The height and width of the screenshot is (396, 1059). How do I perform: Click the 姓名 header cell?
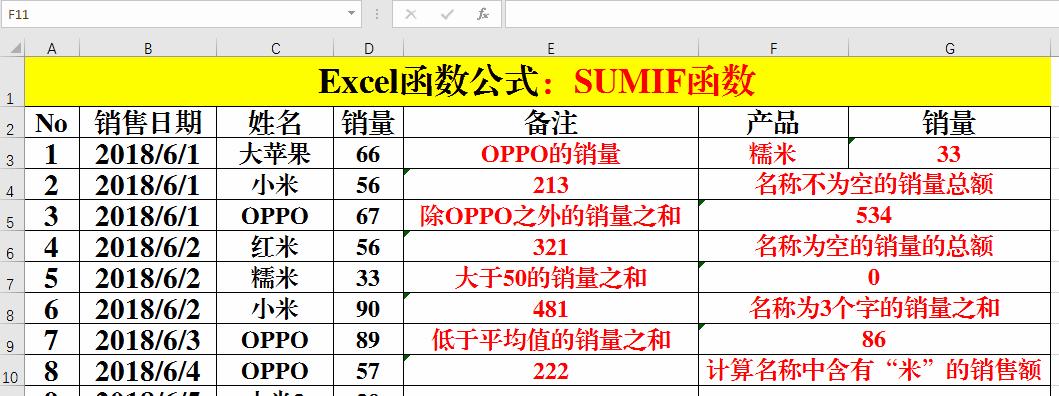tap(275, 123)
